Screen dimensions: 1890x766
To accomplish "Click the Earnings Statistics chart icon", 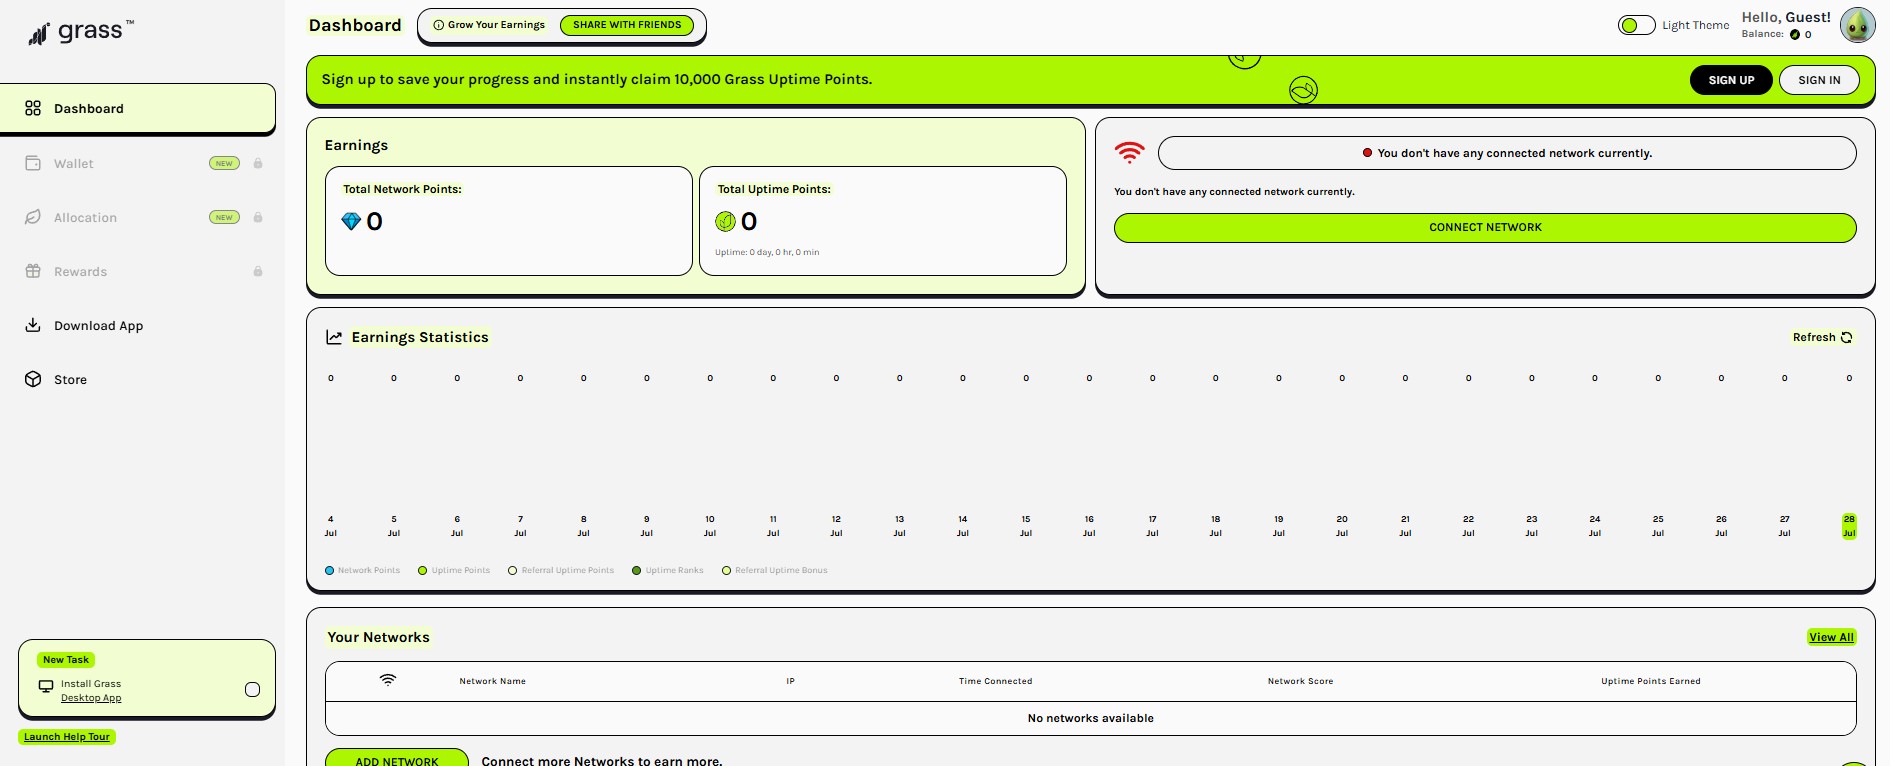I will click(x=334, y=337).
